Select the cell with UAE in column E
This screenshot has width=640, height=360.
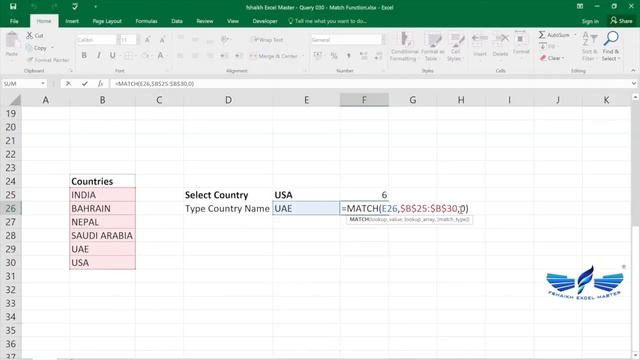tap(306, 208)
